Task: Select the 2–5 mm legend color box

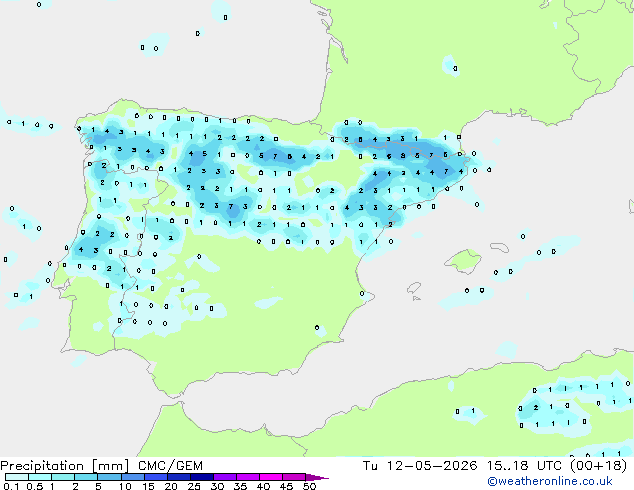Action: pos(86,477)
